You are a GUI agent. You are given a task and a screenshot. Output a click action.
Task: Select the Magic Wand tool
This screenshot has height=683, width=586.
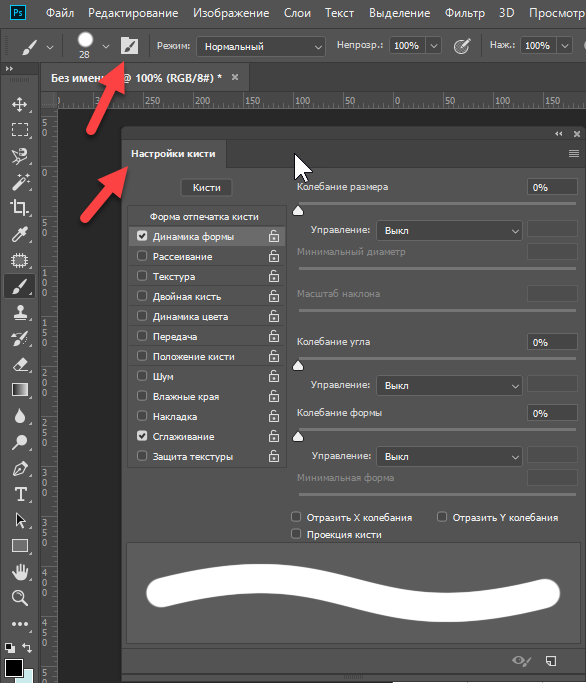pos(20,182)
